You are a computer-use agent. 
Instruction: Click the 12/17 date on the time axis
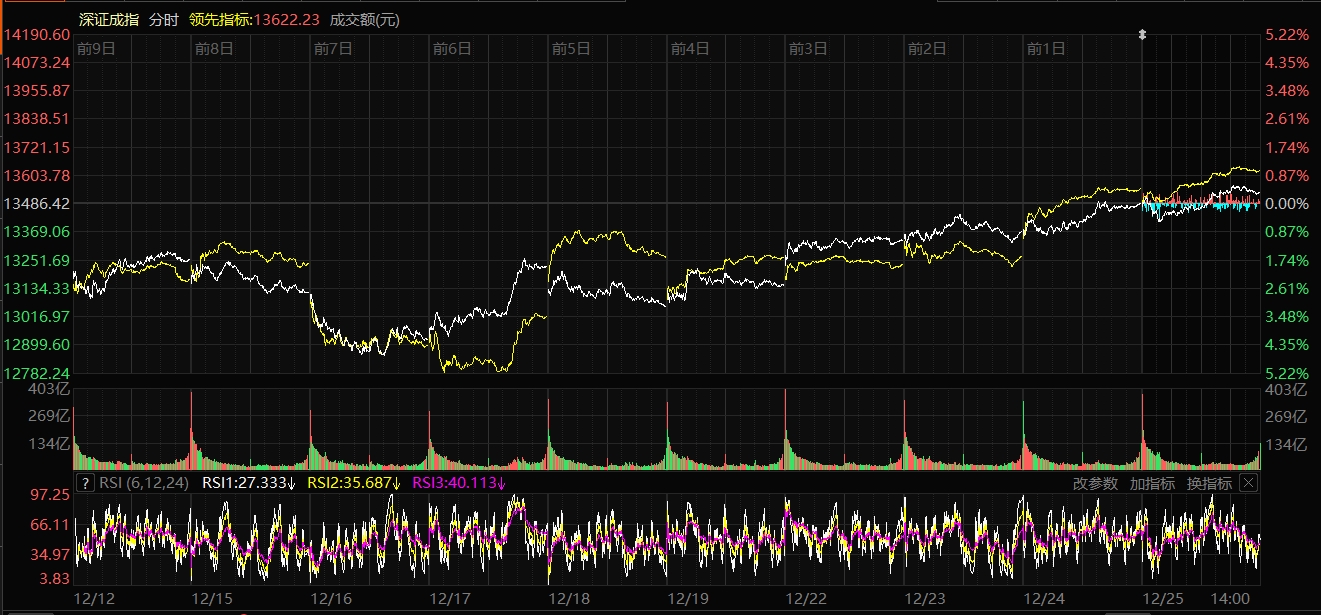[450, 598]
